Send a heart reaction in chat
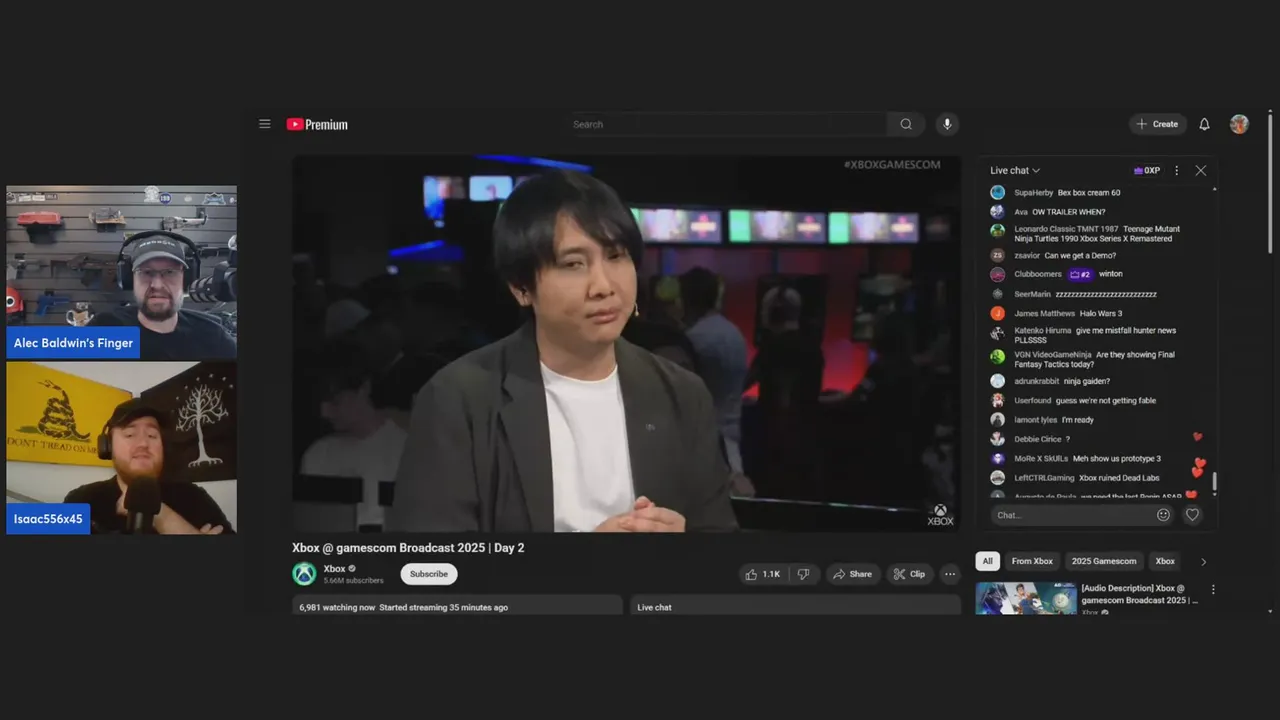Viewport: 1280px width, 720px height. pos(1192,515)
